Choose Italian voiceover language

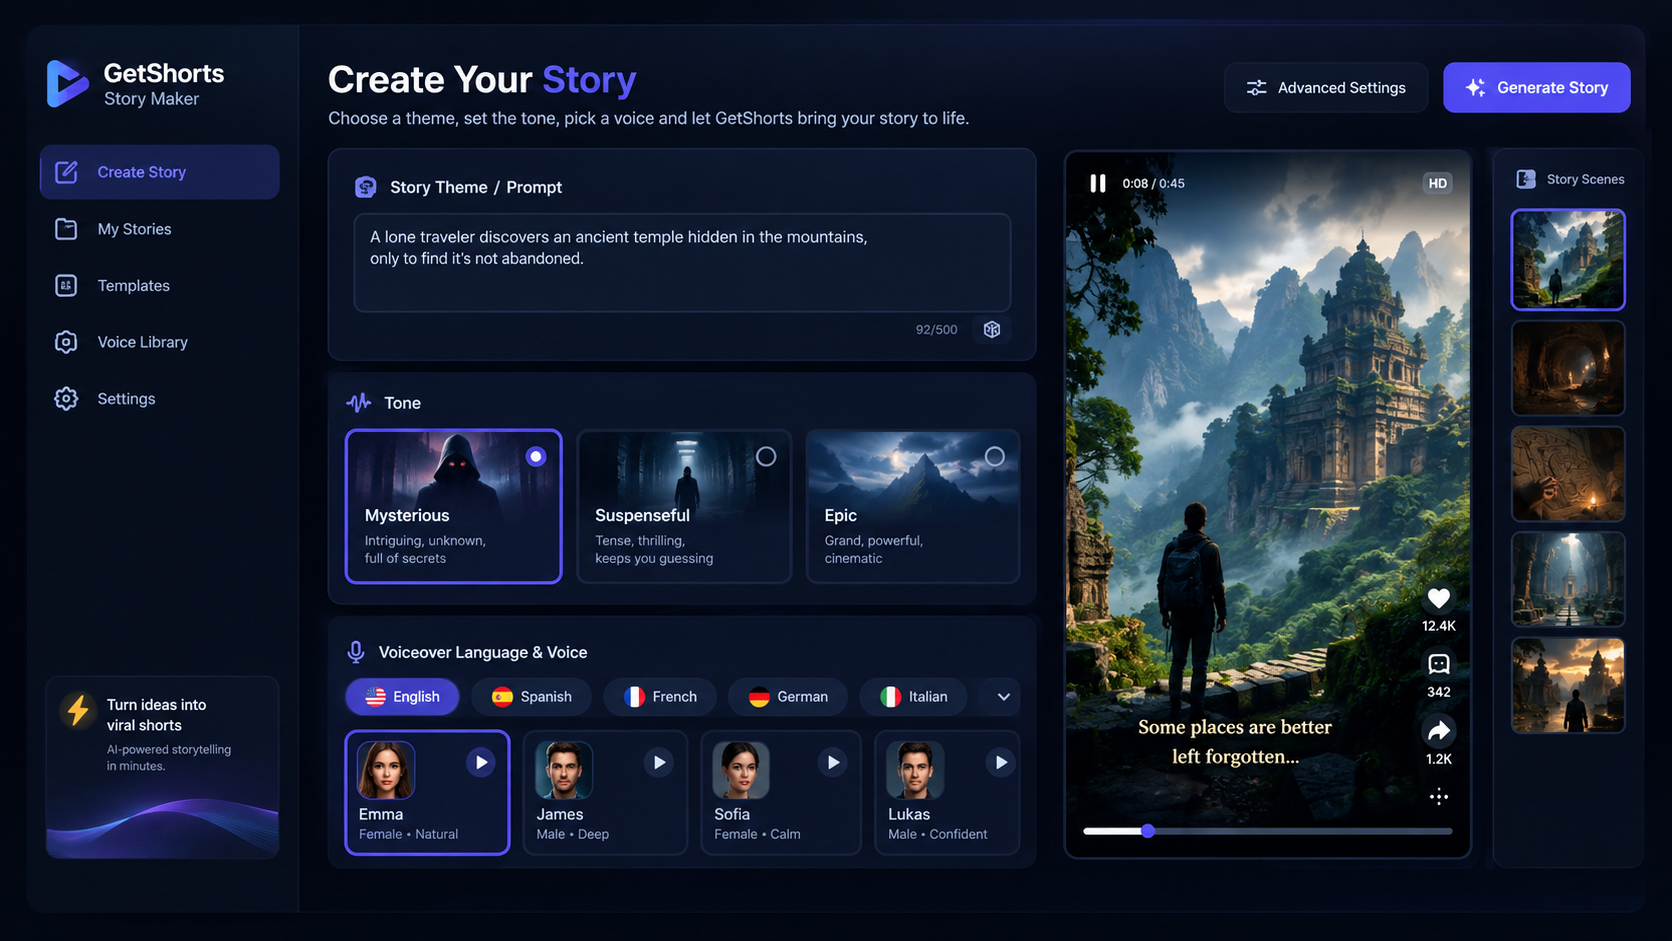coord(914,697)
